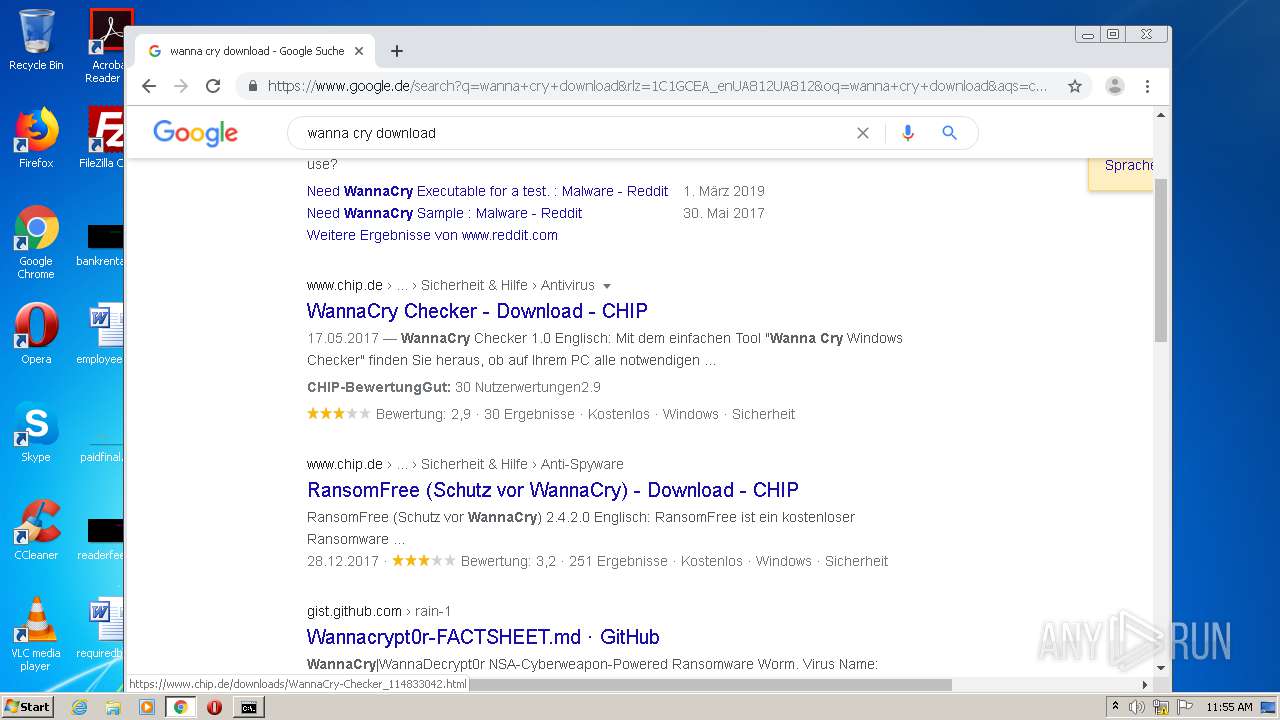Expand dropdown arrow beside chip.de Antivirus breadcrumb
The width and height of the screenshot is (1280, 720).
[x=607, y=286]
